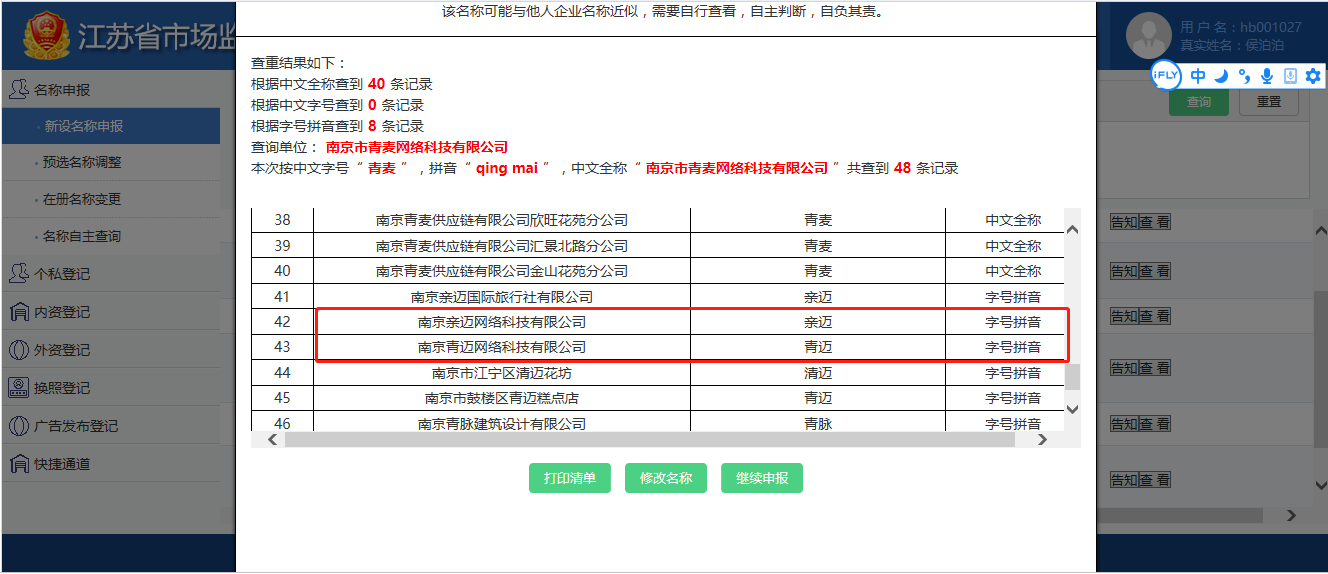Open 名称自主查询 in sidebar
The width and height of the screenshot is (1328, 574).
point(110,236)
